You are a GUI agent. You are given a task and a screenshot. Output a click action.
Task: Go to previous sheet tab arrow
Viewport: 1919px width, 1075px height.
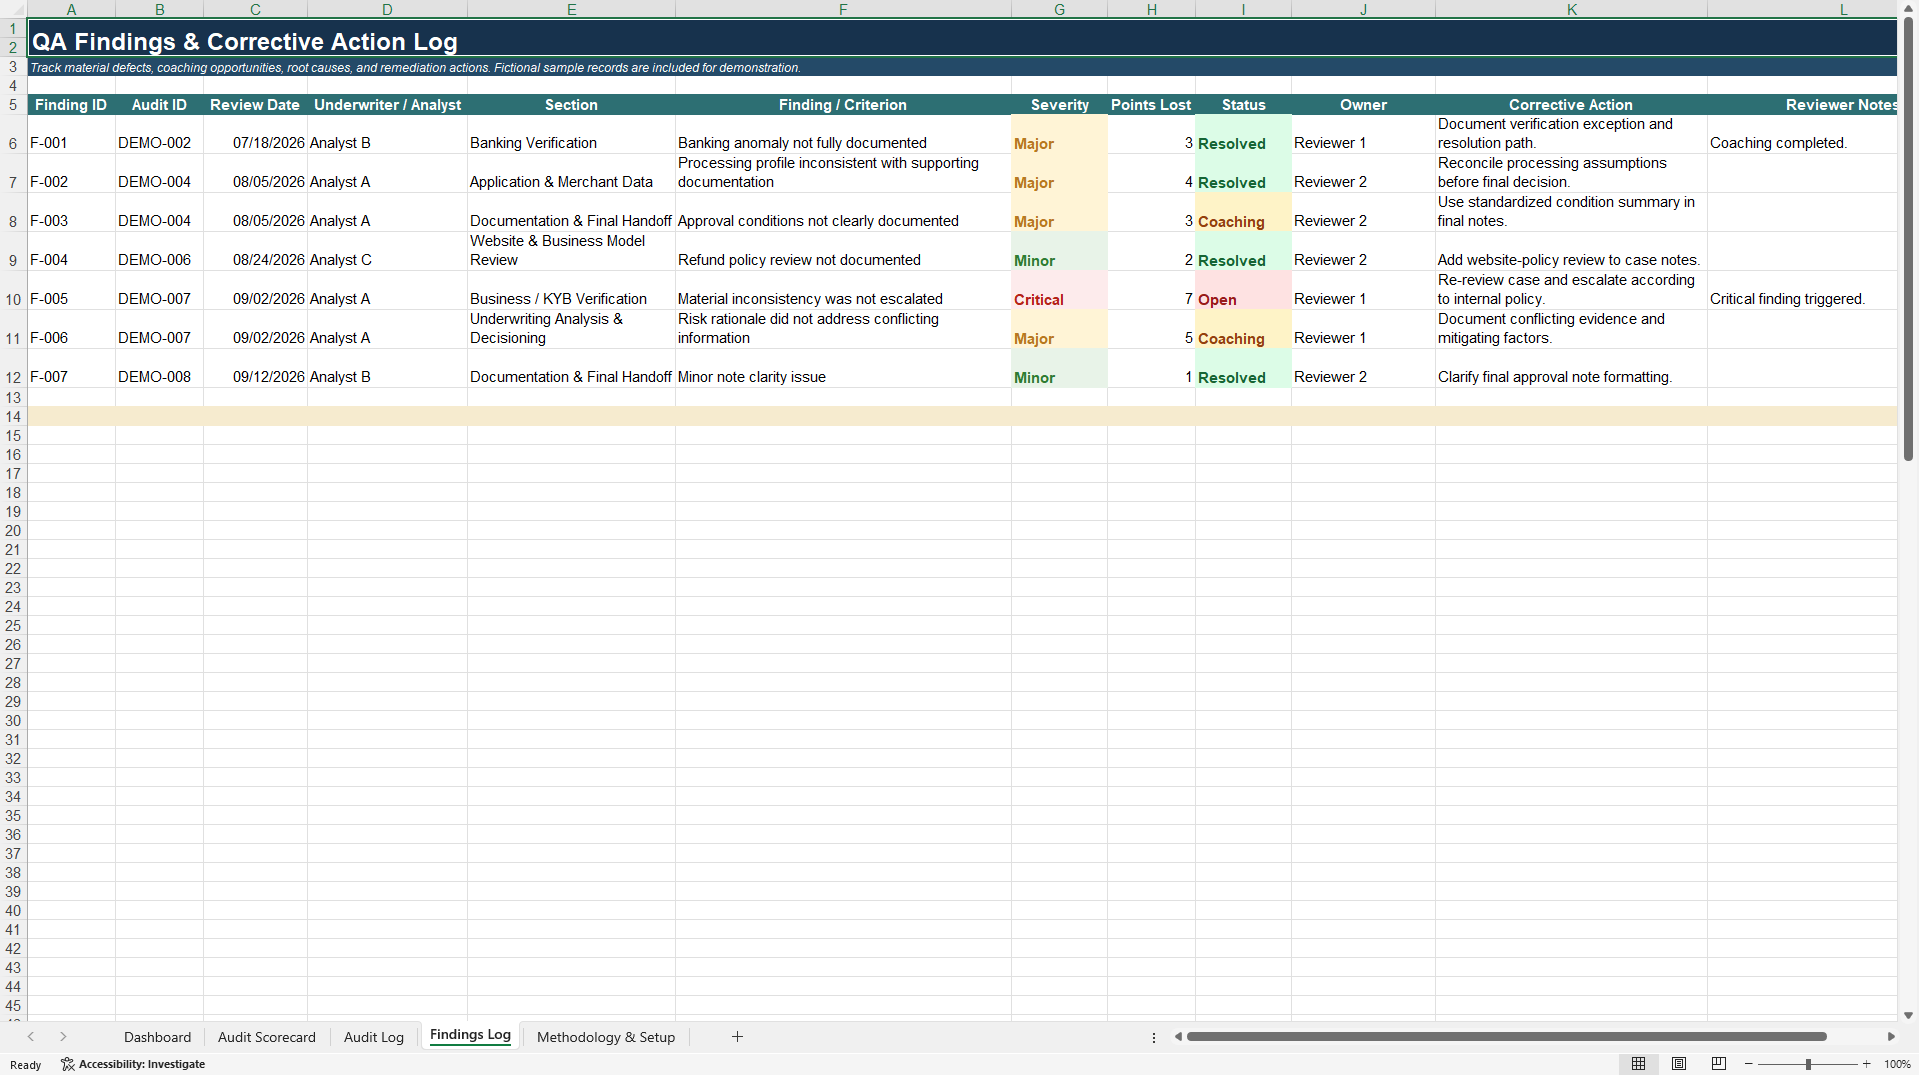[x=31, y=1037]
